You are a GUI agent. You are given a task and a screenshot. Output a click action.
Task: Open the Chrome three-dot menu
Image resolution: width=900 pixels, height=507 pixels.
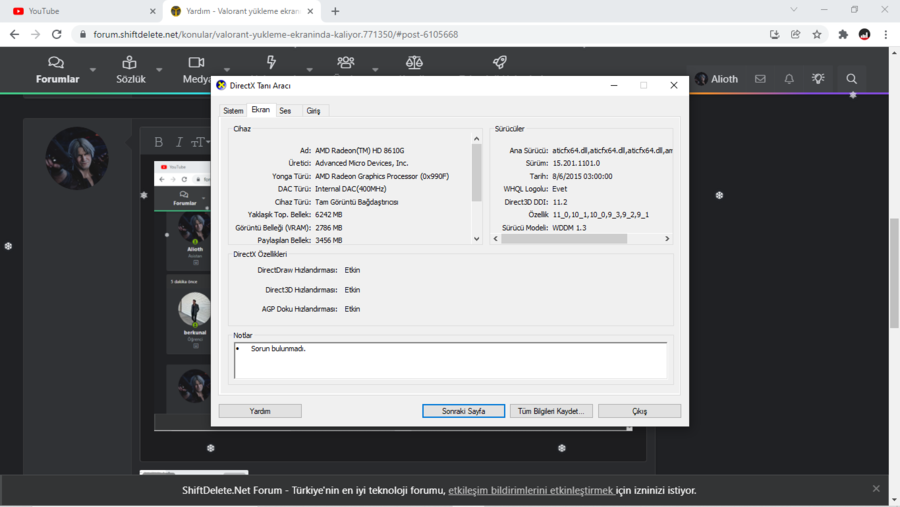click(886, 34)
